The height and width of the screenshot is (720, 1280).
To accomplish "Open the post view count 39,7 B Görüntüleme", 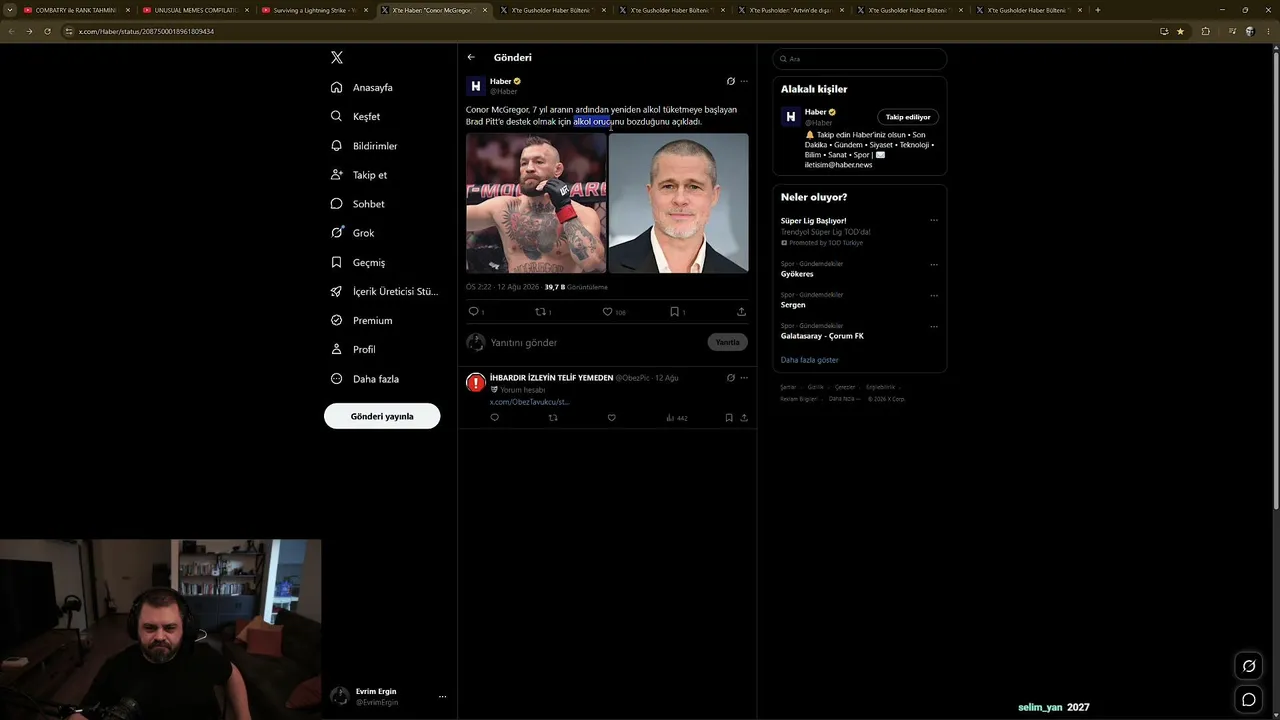I will 576,287.
